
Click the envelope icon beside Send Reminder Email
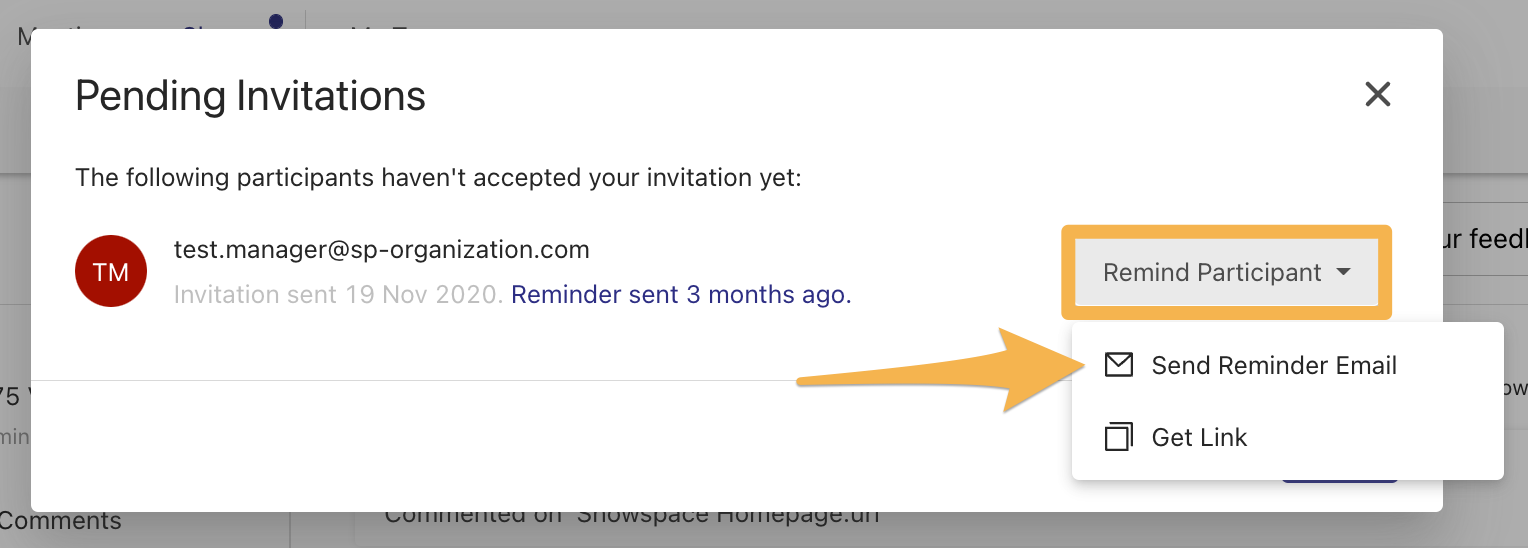tap(1118, 365)
